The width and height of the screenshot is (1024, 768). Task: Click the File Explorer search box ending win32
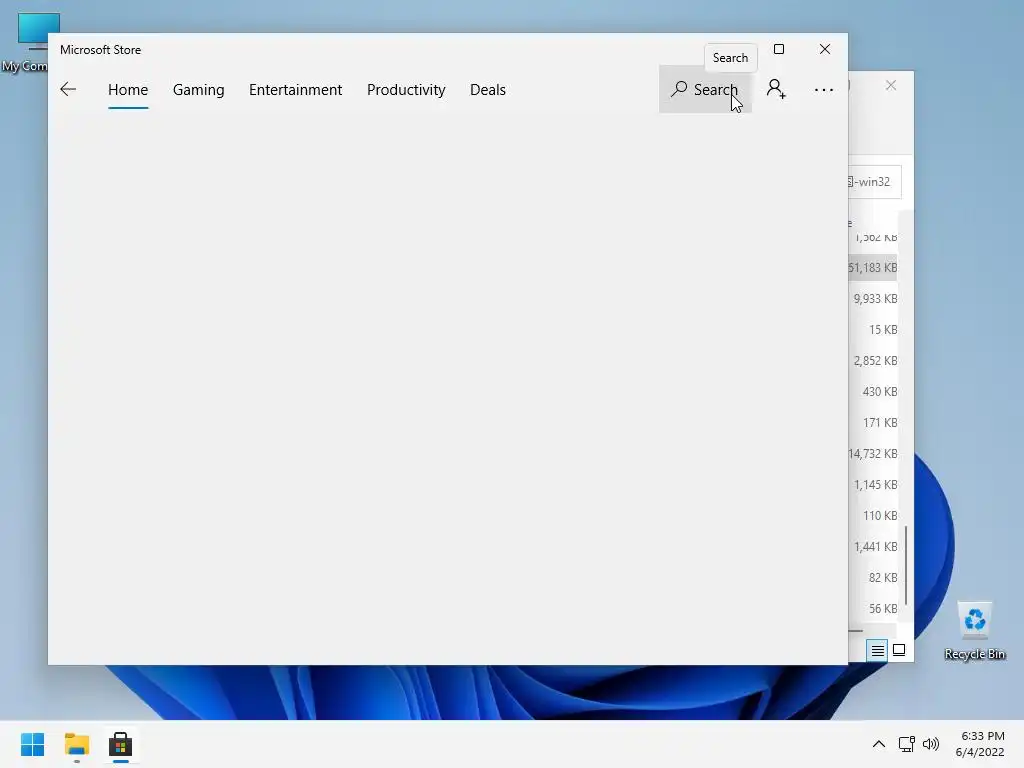[874, 182]
